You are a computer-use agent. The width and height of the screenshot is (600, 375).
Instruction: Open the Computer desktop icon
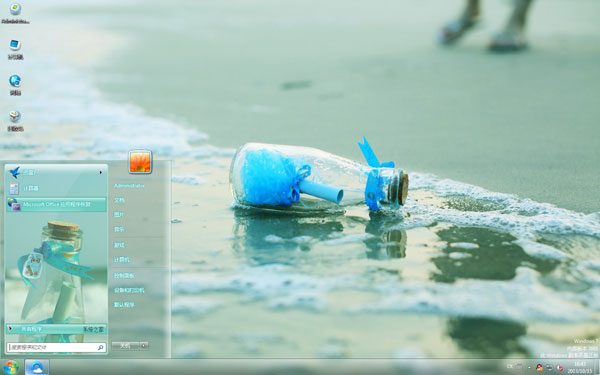click(x=15, y=49)
